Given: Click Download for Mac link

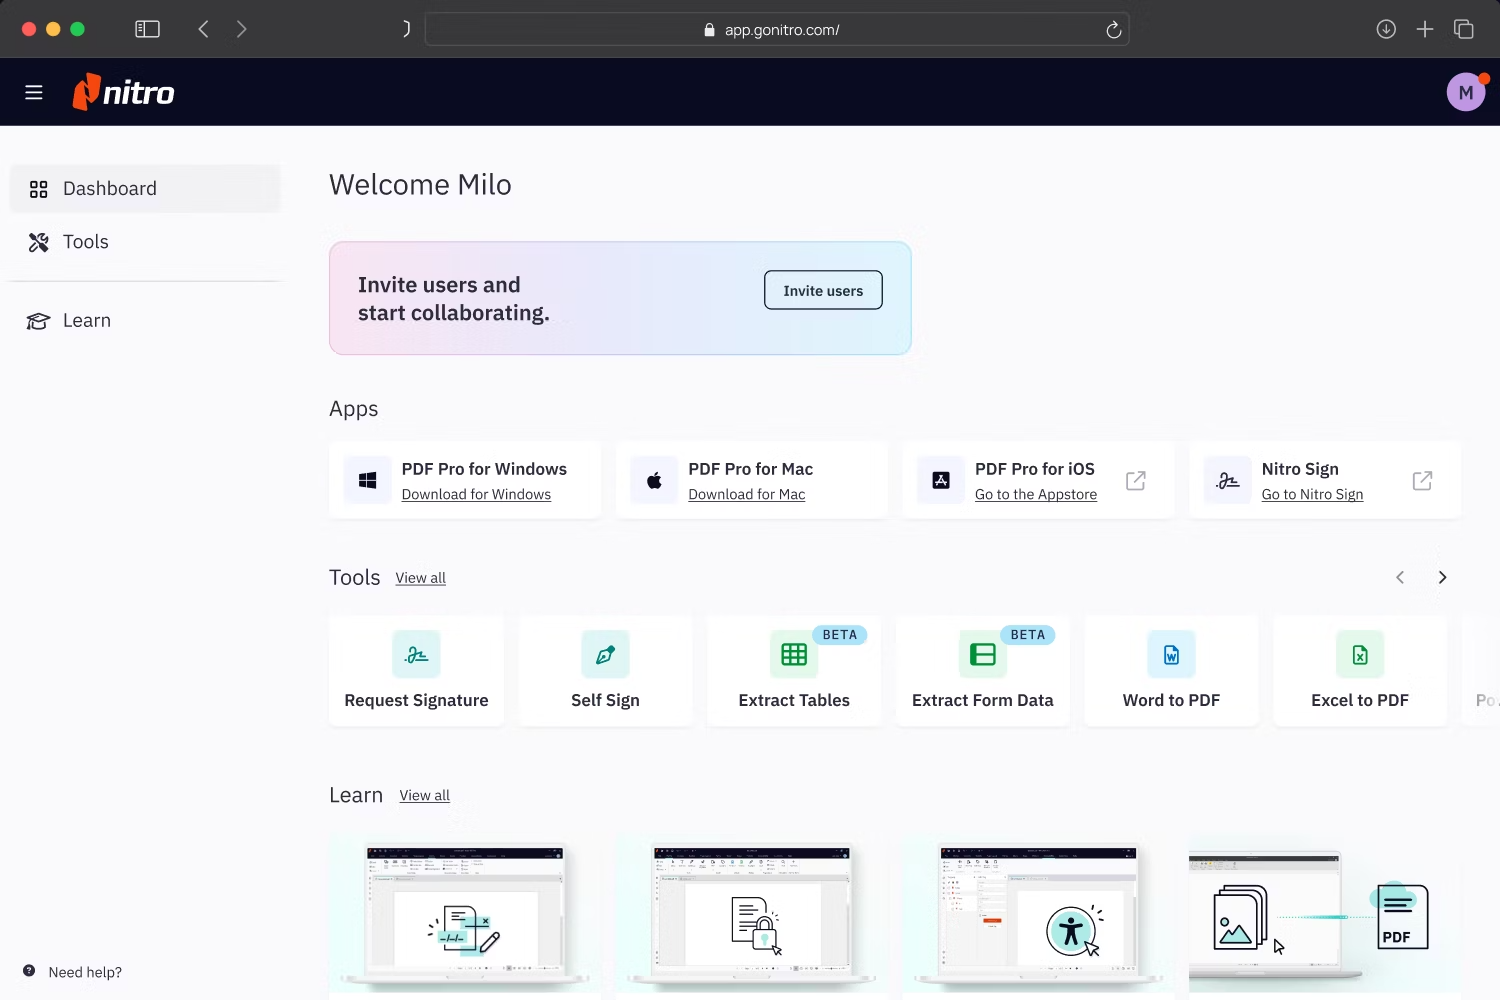Looking at the screenshot, I should (747, 494).
